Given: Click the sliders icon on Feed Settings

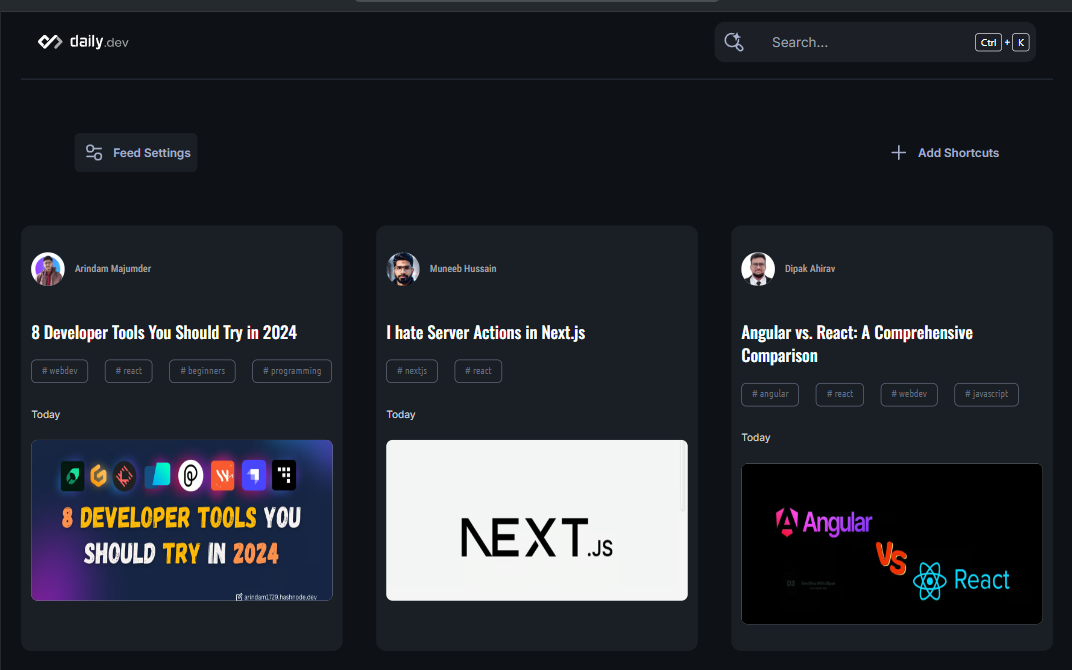Looking at the screenshot, I should 93,152.
